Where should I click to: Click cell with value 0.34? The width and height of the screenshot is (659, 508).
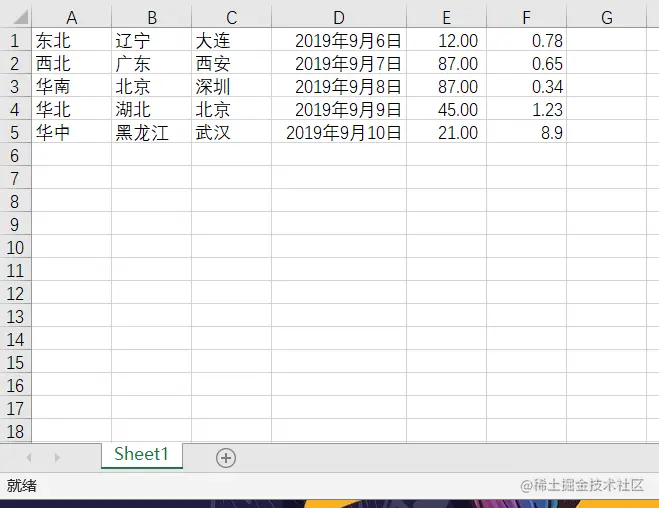point(527,87)
